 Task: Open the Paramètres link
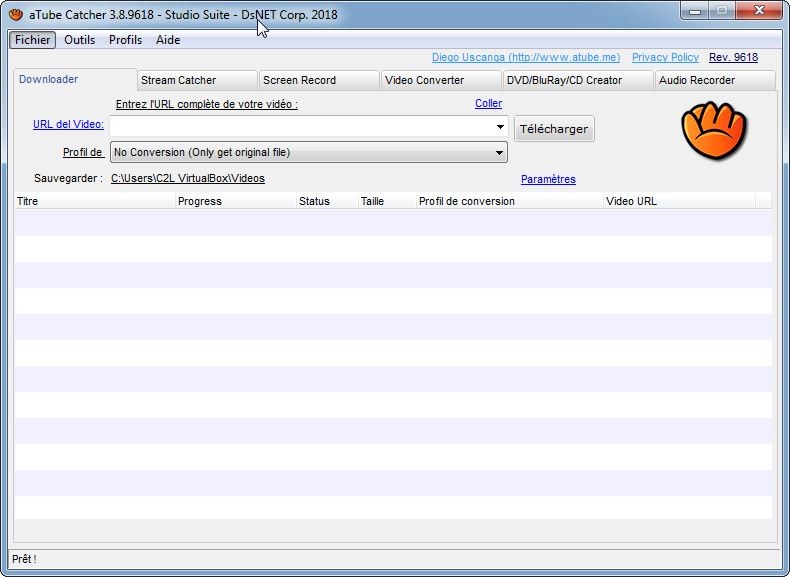click(548, 179)
